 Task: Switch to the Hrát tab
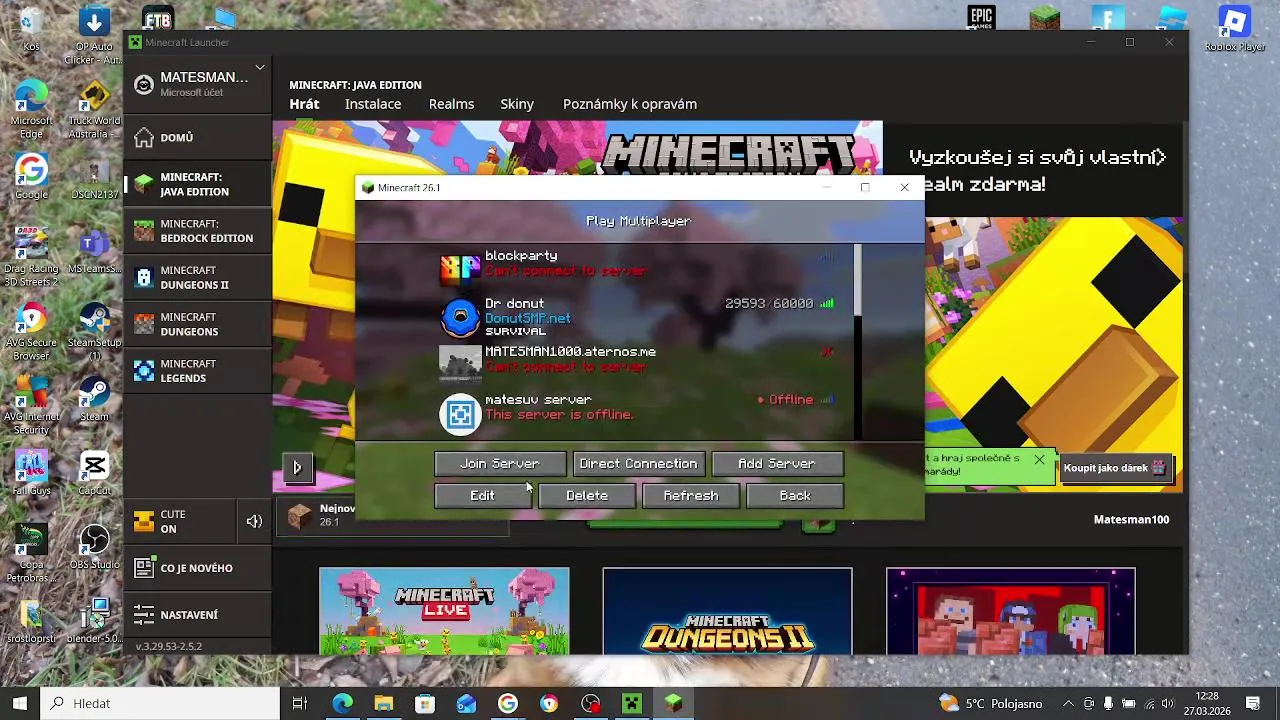click(304, 104)
